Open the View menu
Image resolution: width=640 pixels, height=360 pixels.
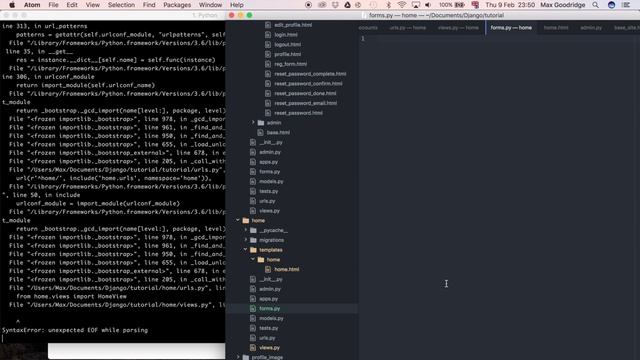[x=93, y=5]
